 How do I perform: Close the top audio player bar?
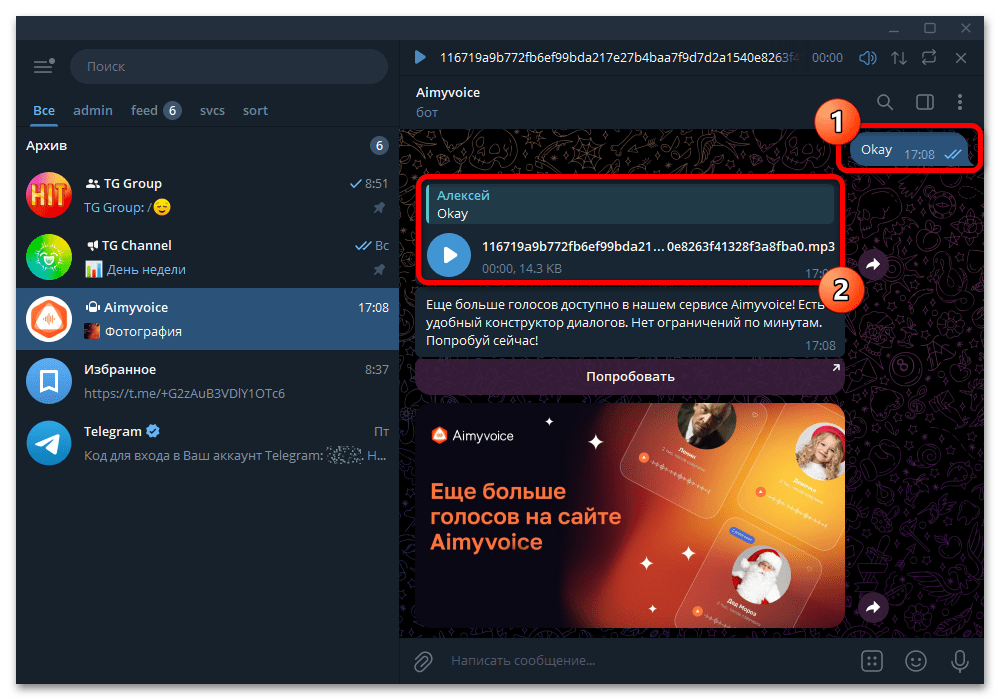coord(960,58)
